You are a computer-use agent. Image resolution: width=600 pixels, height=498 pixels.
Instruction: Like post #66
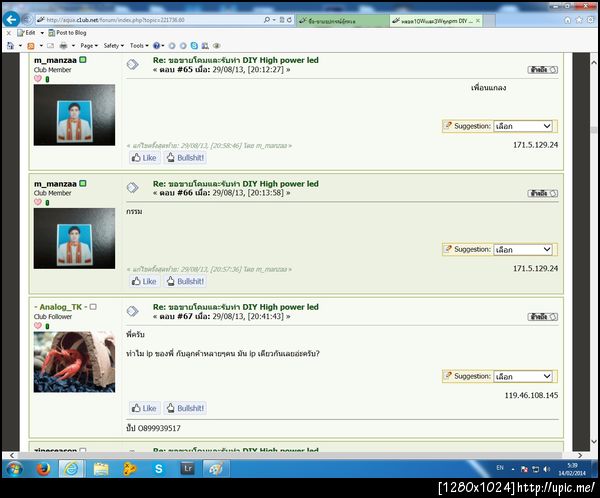point(144,281)
